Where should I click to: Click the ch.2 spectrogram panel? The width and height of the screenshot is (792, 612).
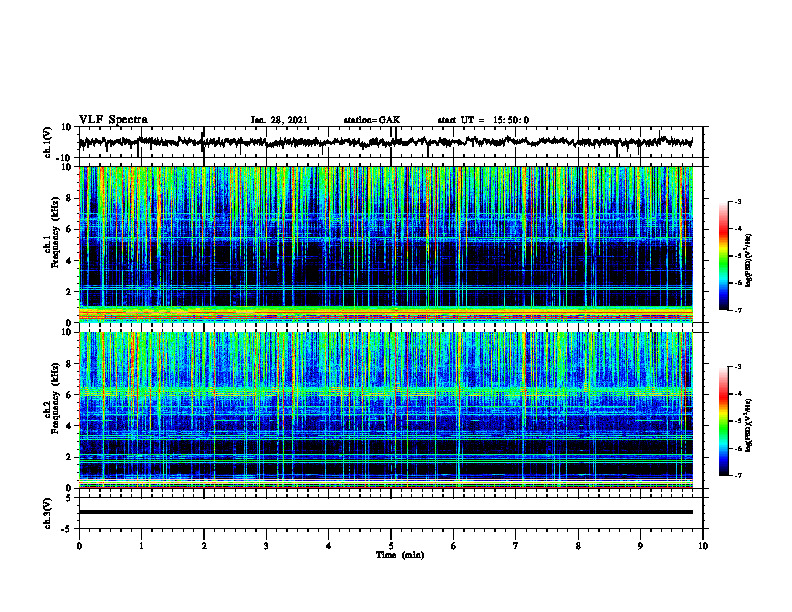click(386, 410)
